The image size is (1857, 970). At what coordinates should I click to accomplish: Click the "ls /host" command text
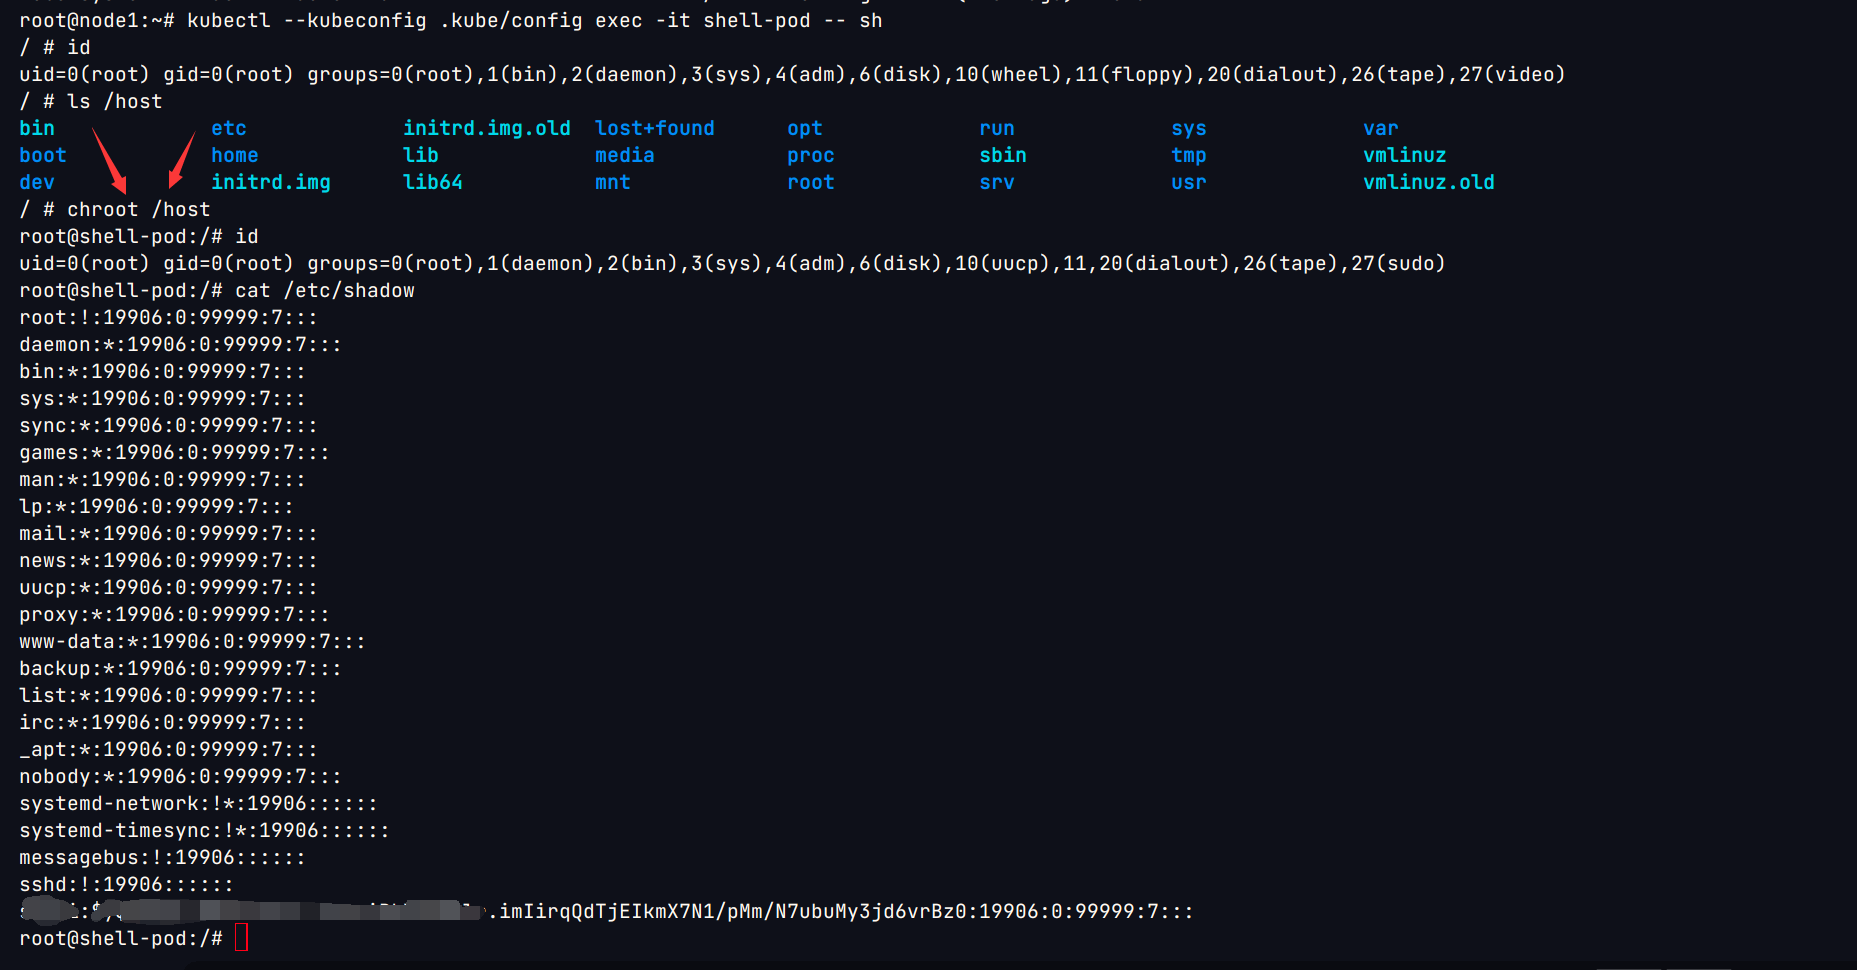point(114,101)
